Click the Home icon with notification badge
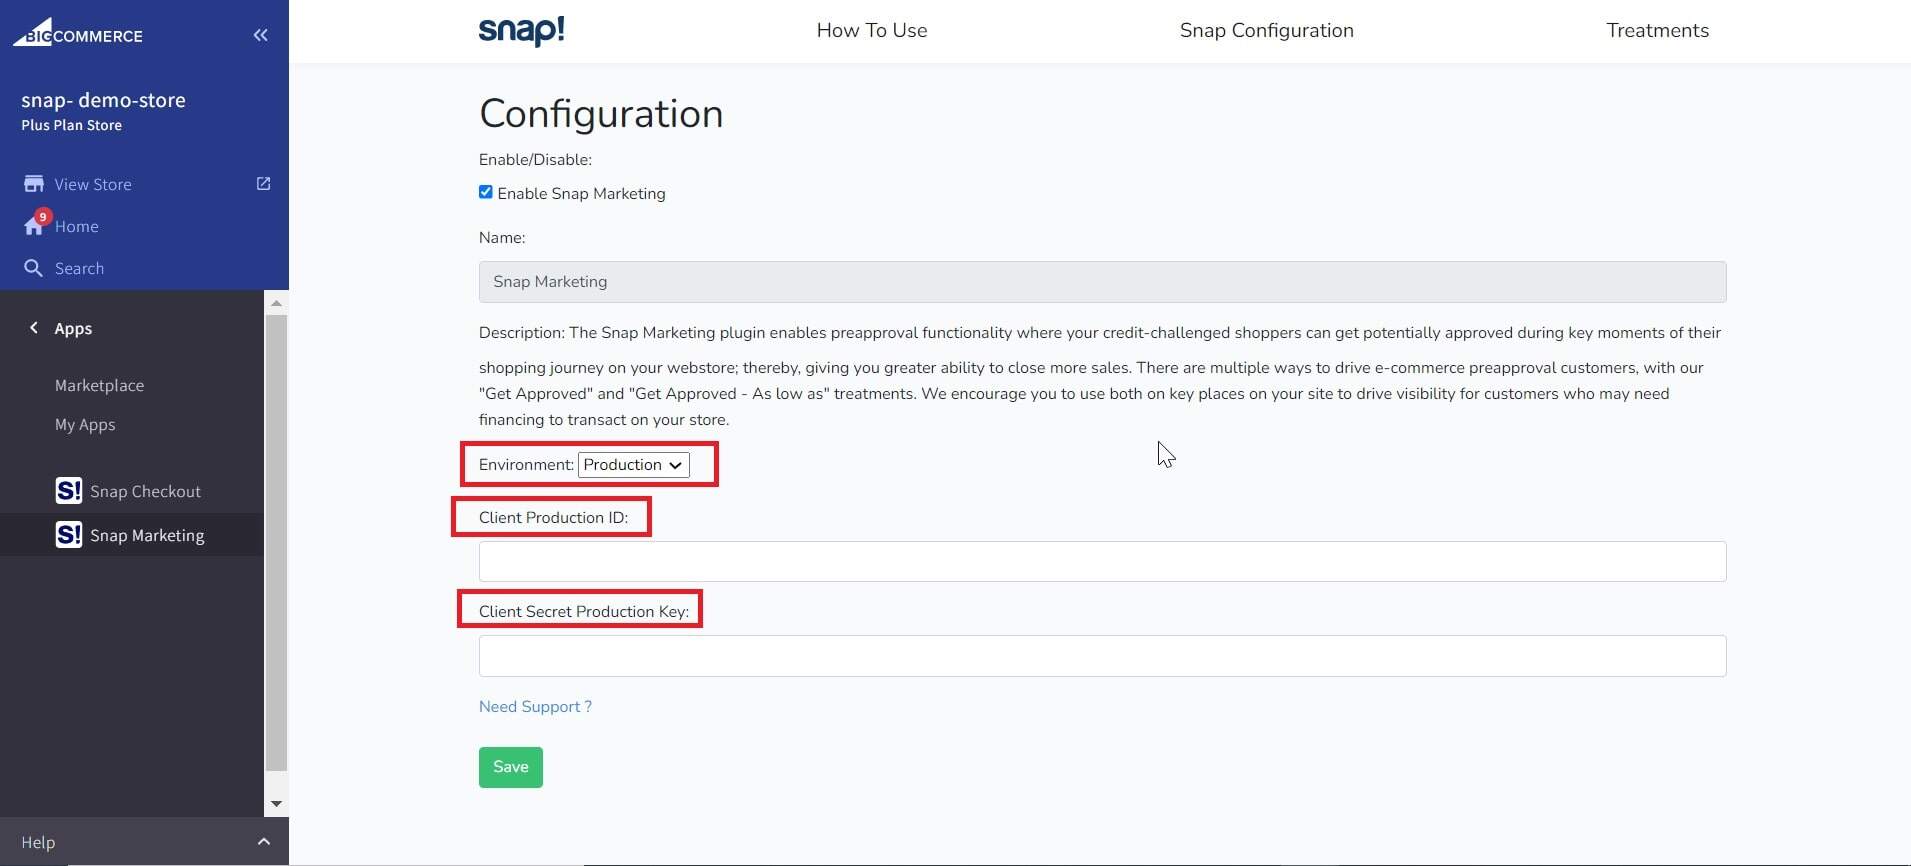 pyautogui.click(x=35, y=224)
